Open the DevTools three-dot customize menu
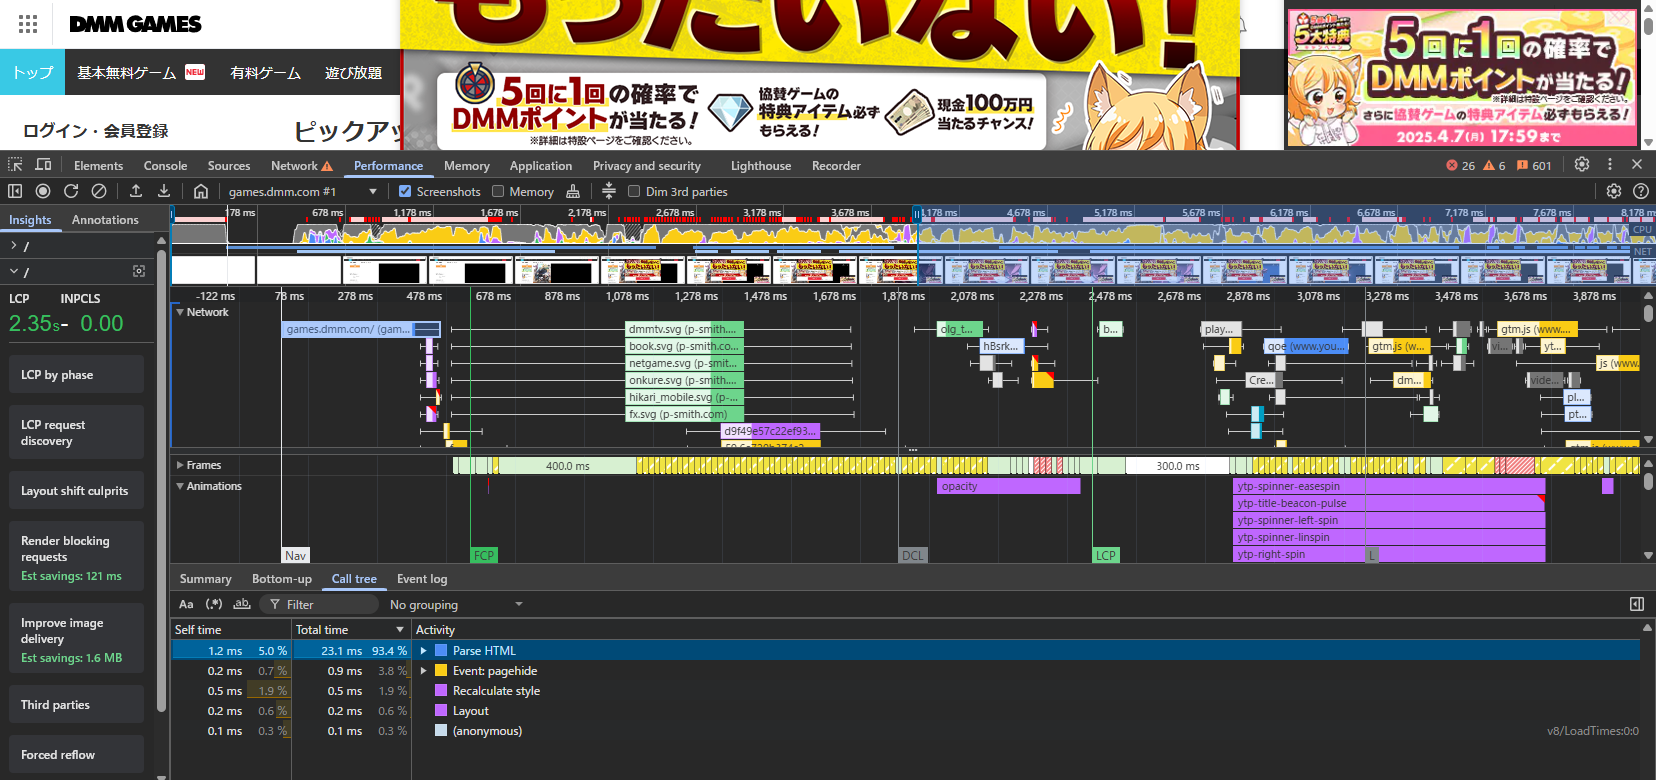 1610,165
